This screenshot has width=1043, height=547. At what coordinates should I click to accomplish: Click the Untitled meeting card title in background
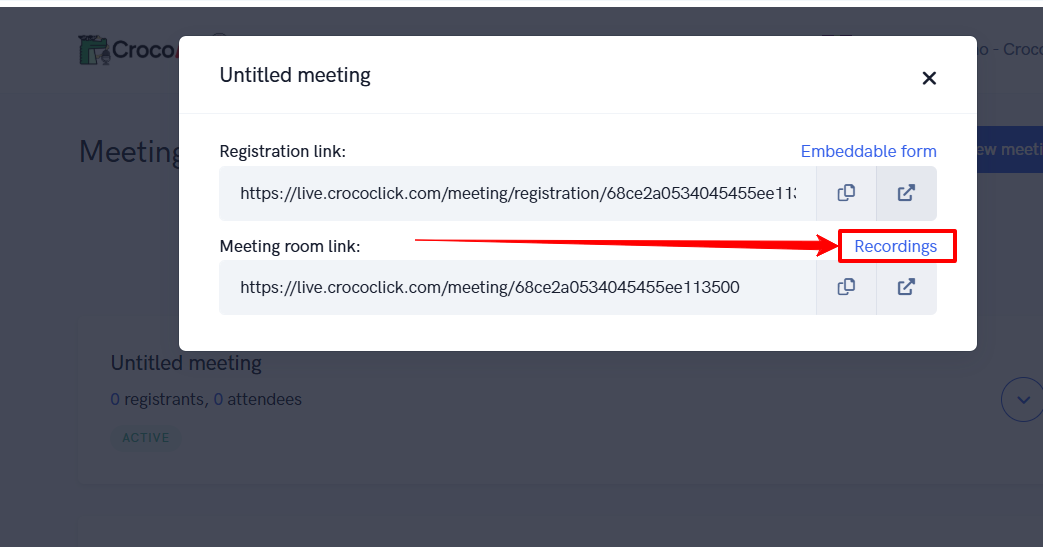click(186, 363)
